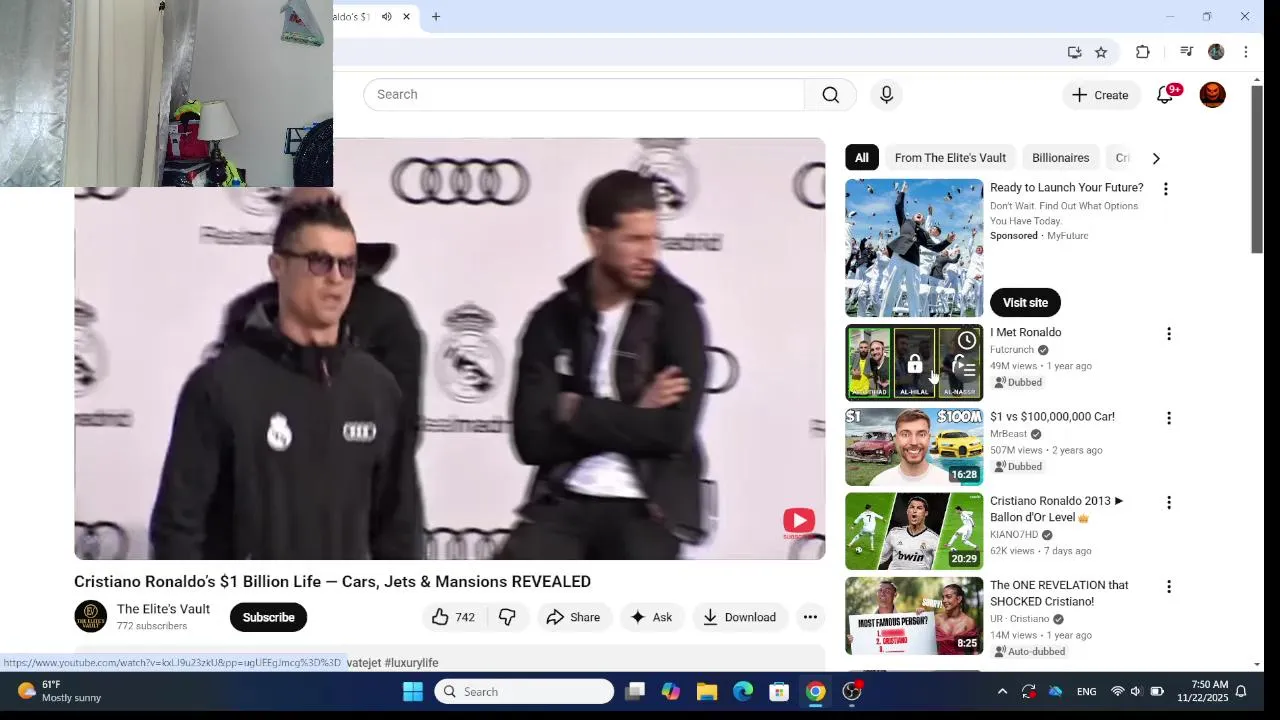Open Microsoft Edge from the taskbar
Image resolution: width=1280 pixels, height=720 pixels.
tap(743, 692)
